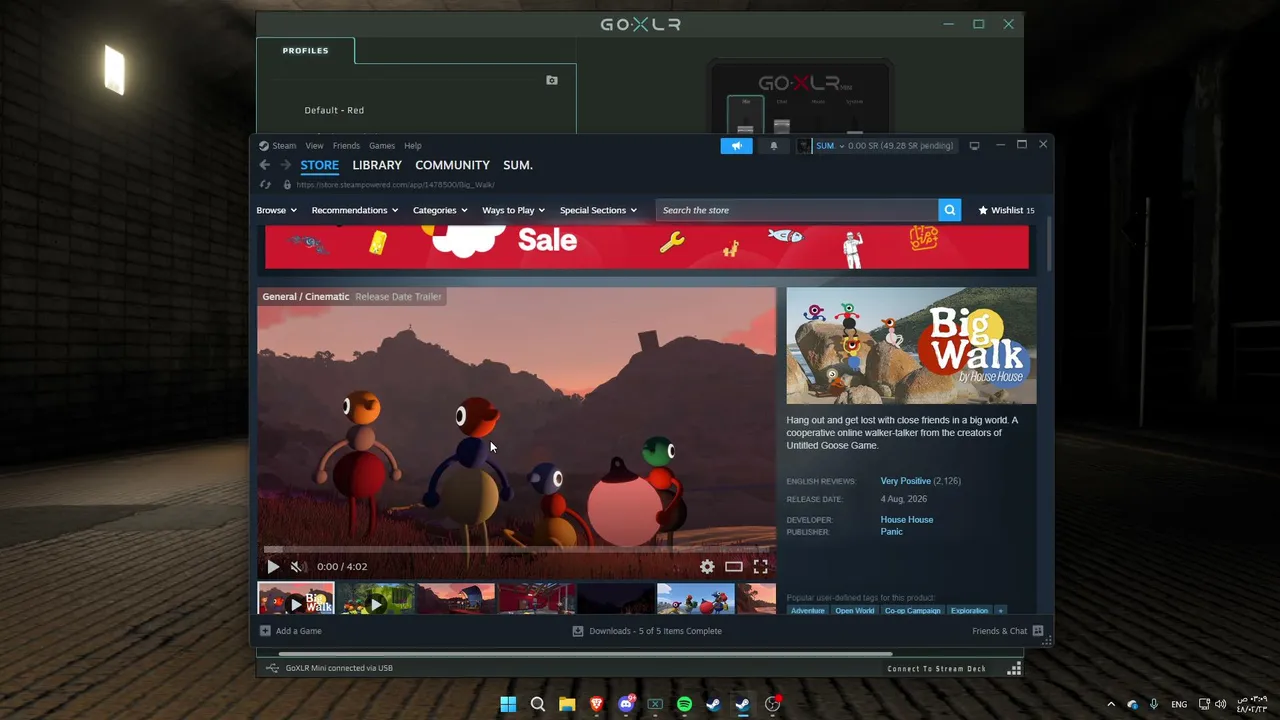Click the Sale banner
The width and height of the screenshot is (1280, 720).
pos(647,247)
